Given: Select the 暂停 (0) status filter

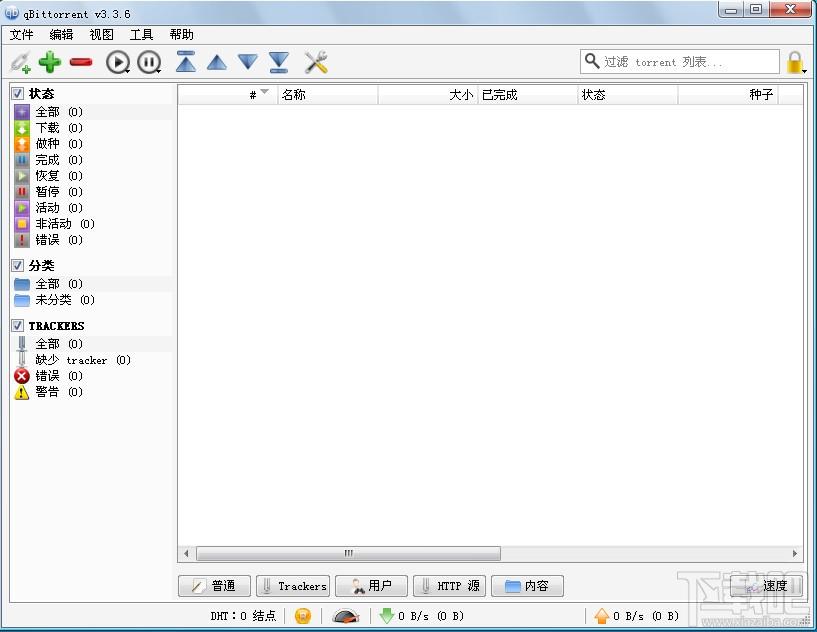Looking at the screenshot, I should click(92, 192).
